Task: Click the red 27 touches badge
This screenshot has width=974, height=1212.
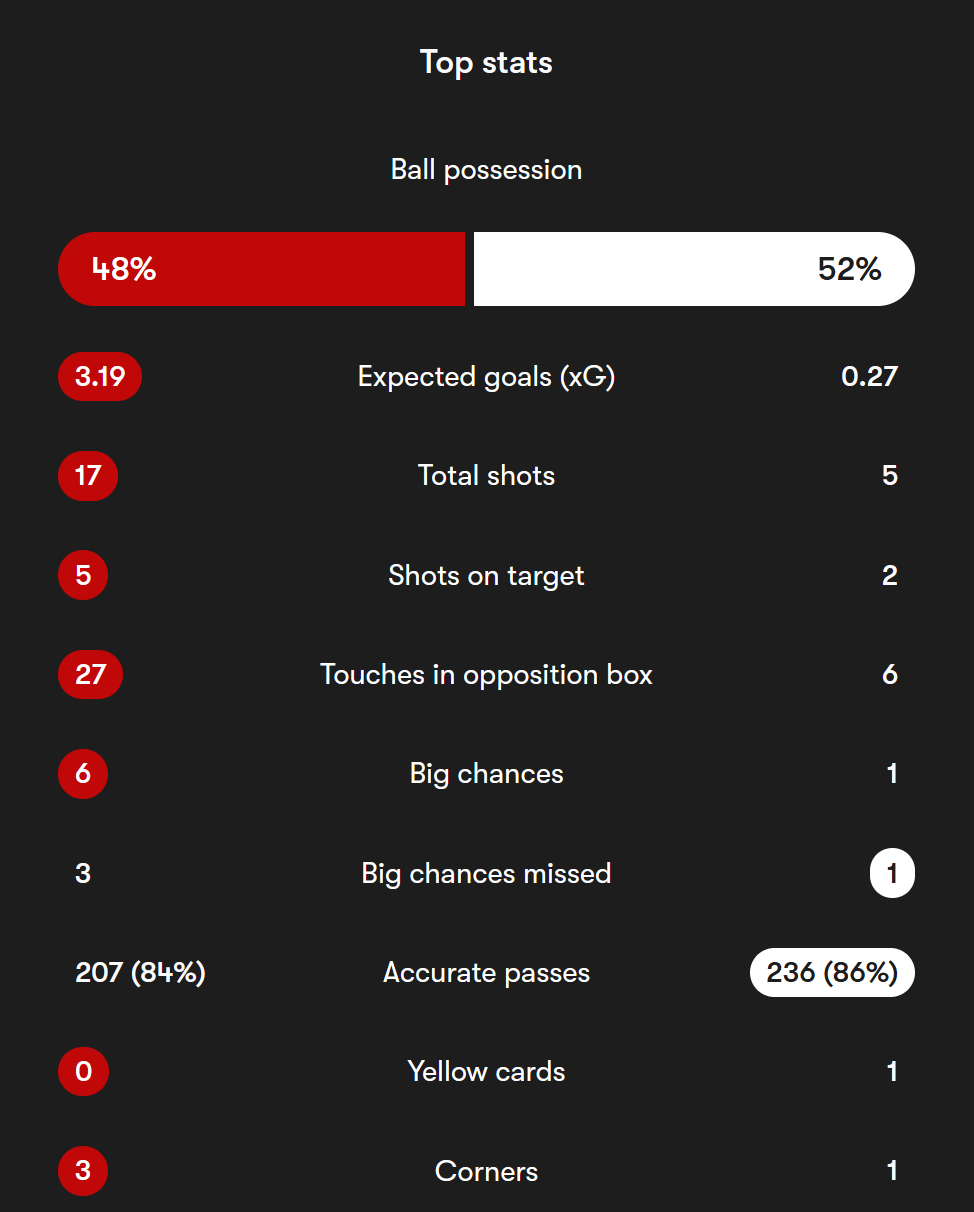Action: point(90,675)
